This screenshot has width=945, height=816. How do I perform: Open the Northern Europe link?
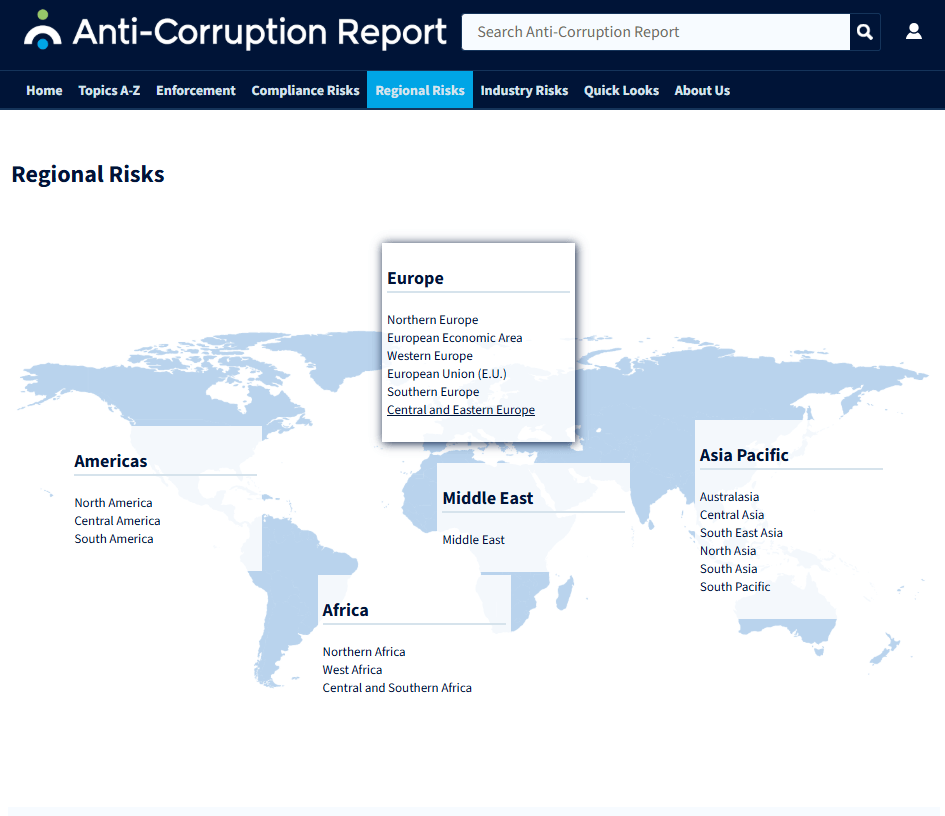point(433,320)
